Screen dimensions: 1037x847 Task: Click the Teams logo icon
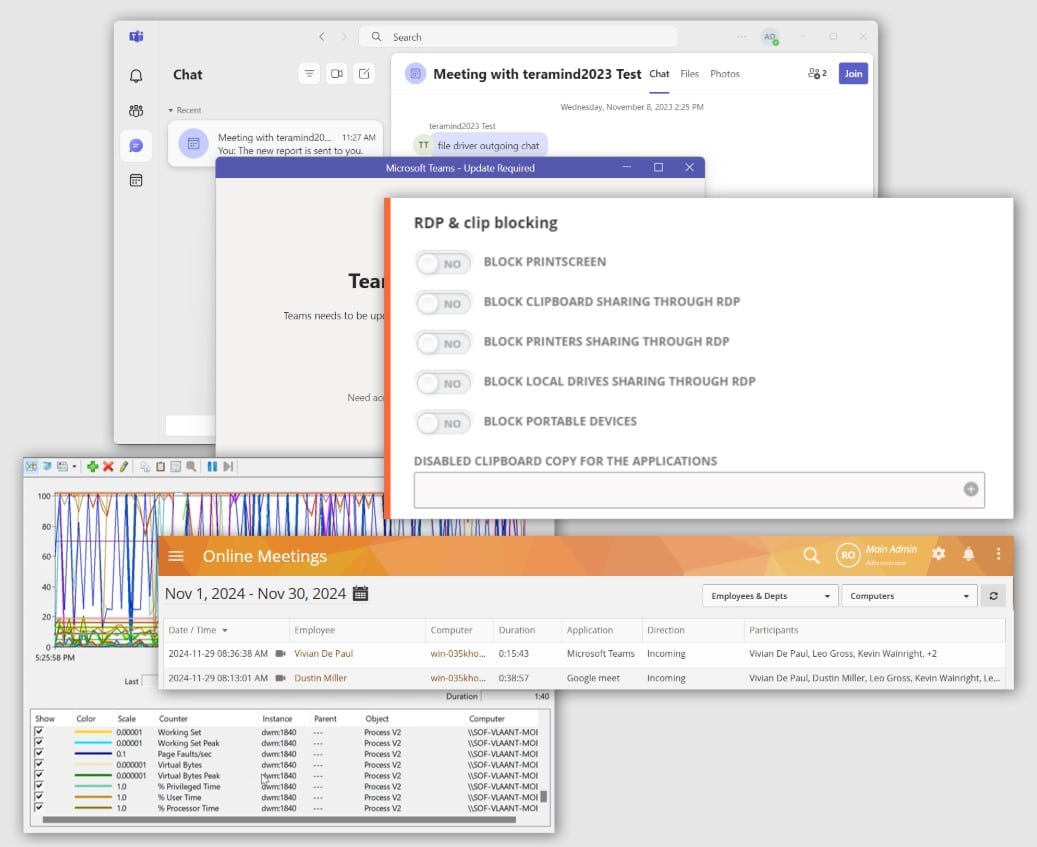click(x=136, y=36)
